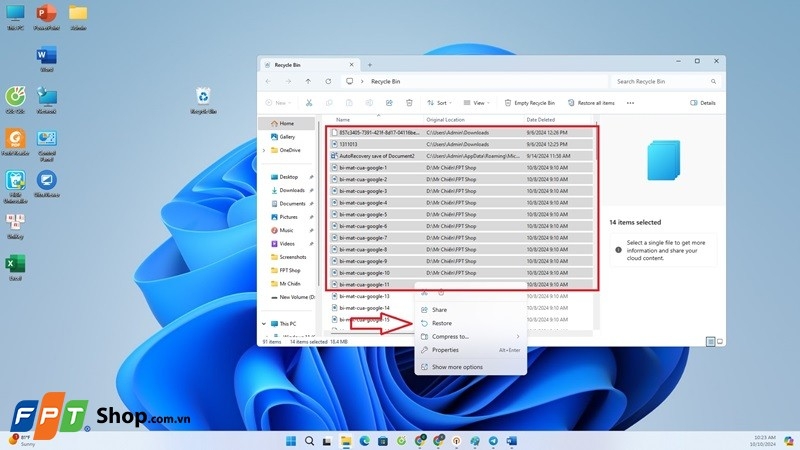Open Music in the sidebar
The width and height of the screenshot is (800, 450).
coord(286,230)
